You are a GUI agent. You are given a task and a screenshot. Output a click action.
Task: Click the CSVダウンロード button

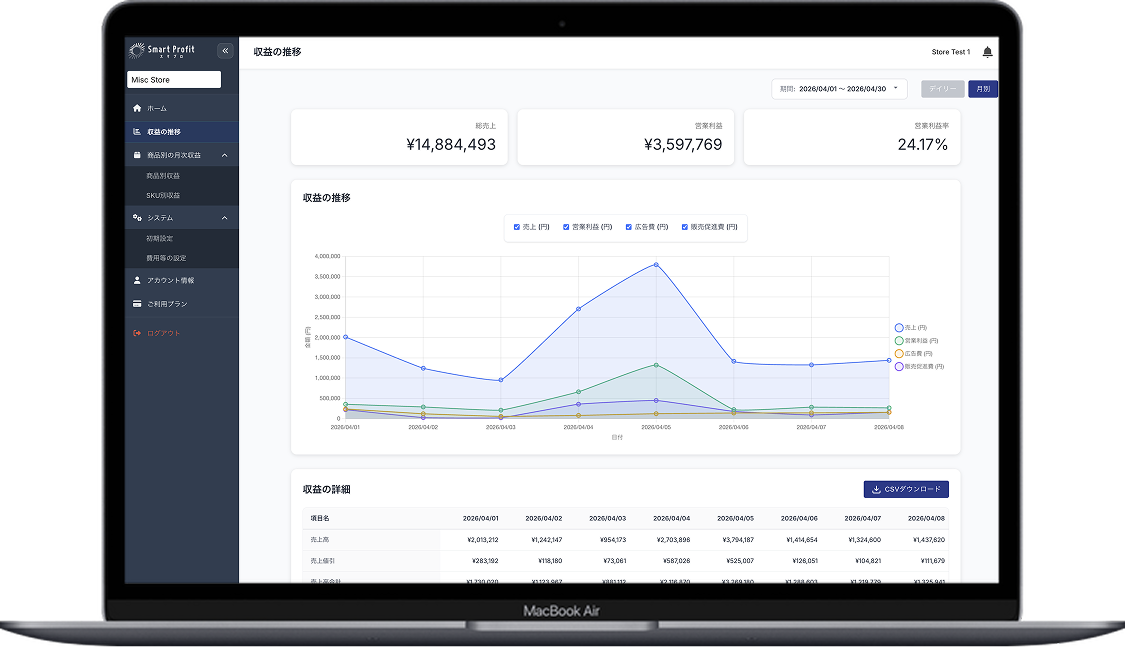(x=905, y=489)
